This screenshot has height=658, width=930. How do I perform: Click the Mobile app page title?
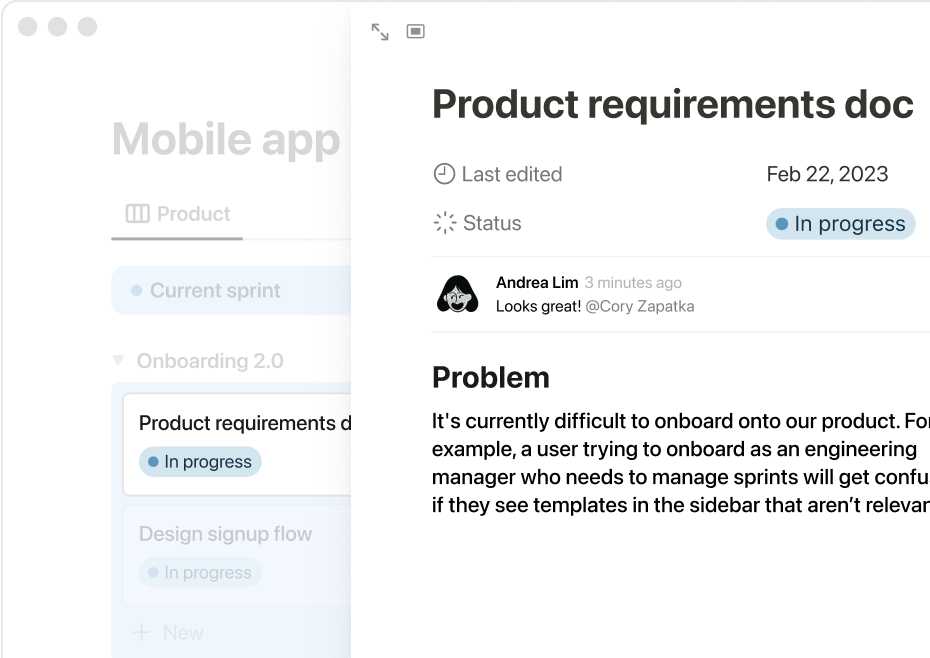point(226,140)
